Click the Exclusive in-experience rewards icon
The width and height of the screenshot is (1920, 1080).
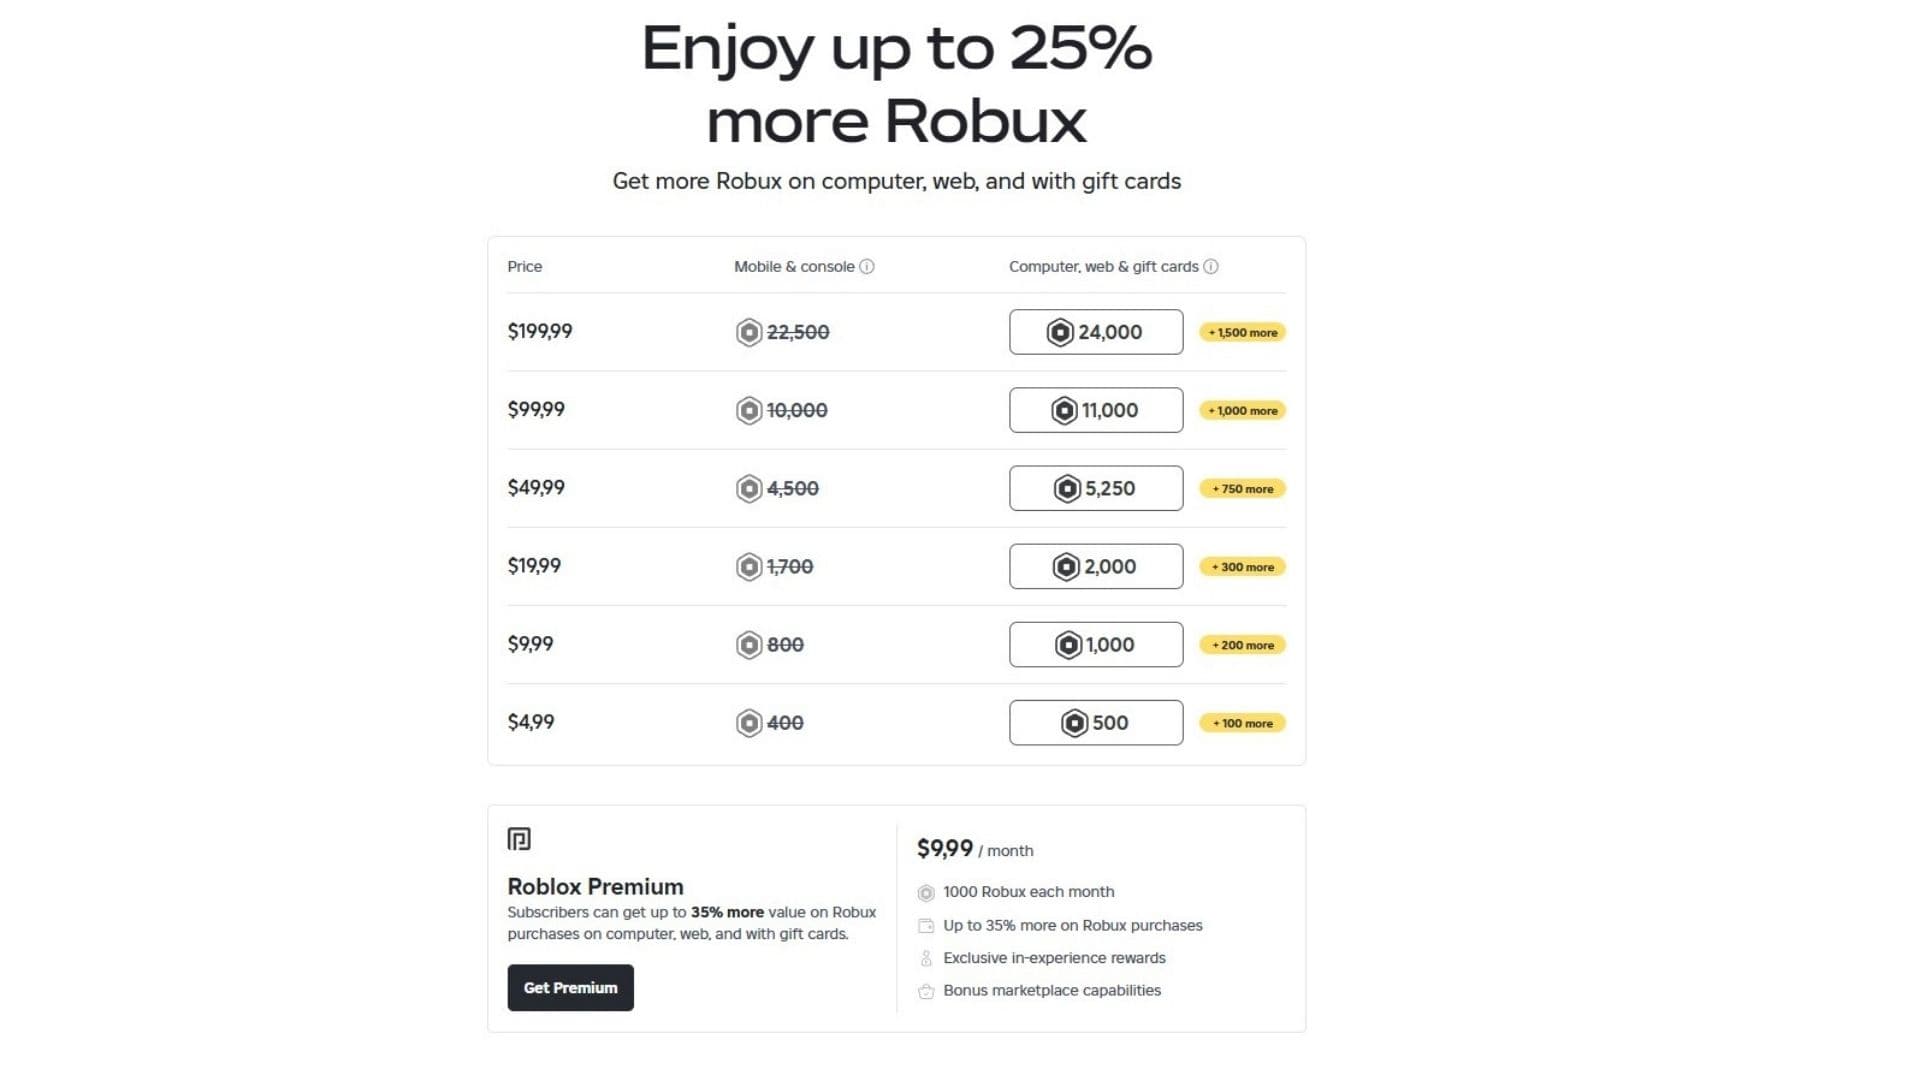[x=926, y=958]
